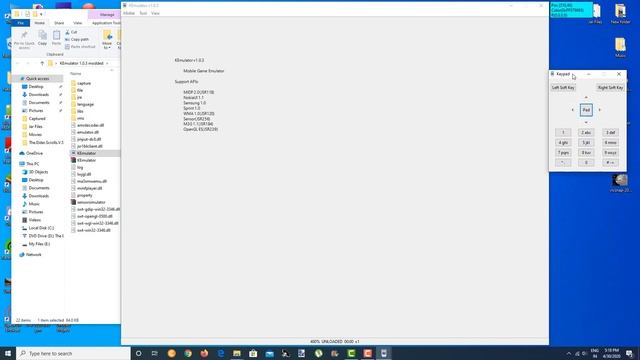
Task: Select Network in the navigation pane
Action: click(x=33, y=254)
